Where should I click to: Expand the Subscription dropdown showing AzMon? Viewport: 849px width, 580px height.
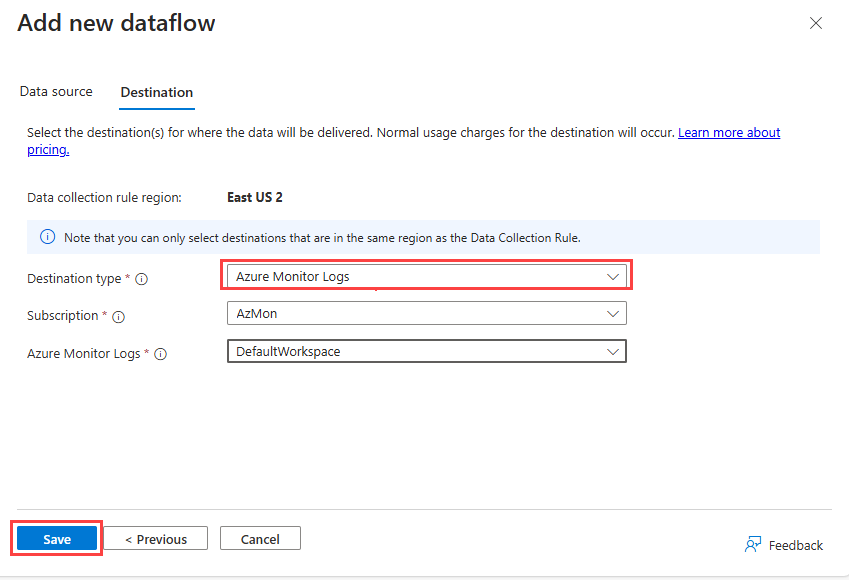point(426,314)
